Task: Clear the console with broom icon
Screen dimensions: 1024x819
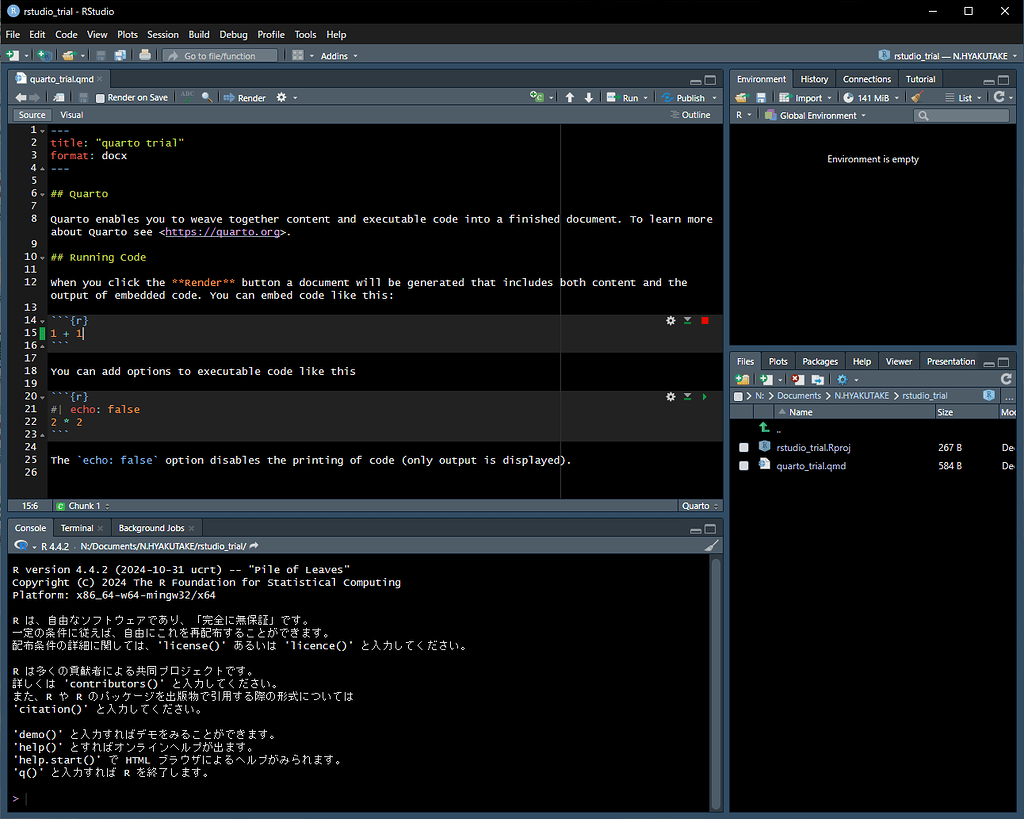Action: [x=712, y=546]
